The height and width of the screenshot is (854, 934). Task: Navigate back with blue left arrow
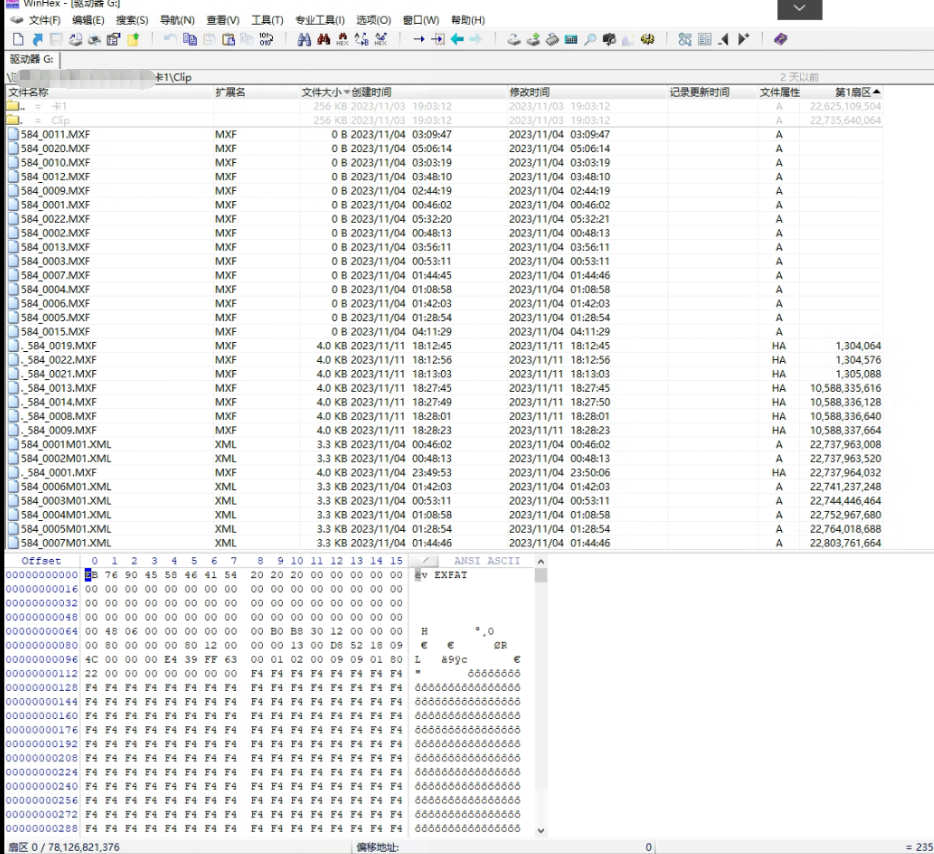(x=457, y=39)
